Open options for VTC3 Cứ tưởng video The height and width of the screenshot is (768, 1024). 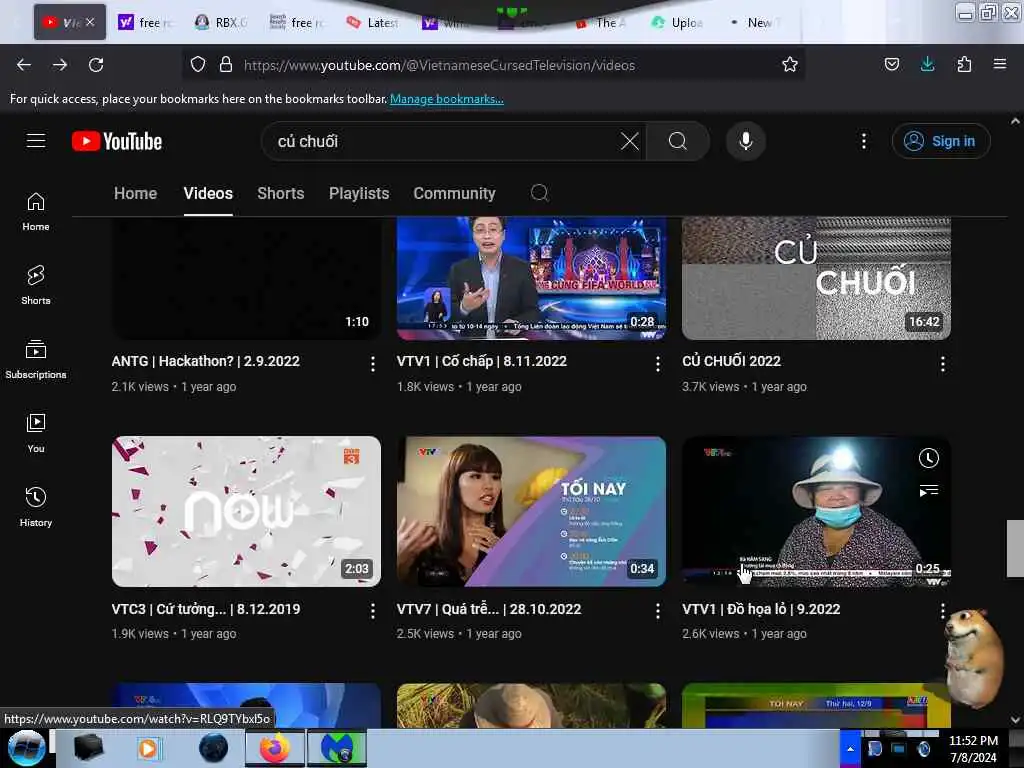pos(372,611)
